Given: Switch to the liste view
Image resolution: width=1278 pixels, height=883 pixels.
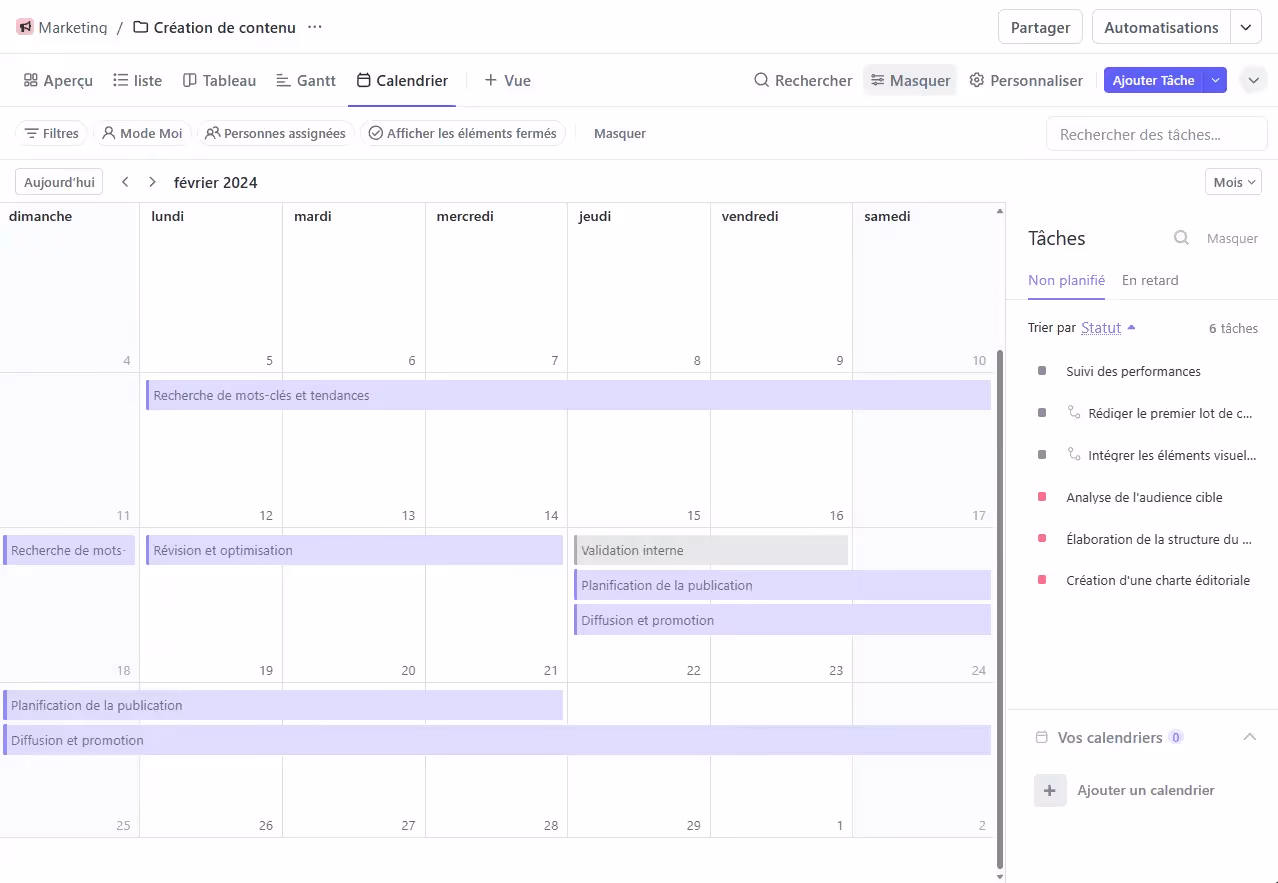Looking at the screenshot, I should coord(137,80).
